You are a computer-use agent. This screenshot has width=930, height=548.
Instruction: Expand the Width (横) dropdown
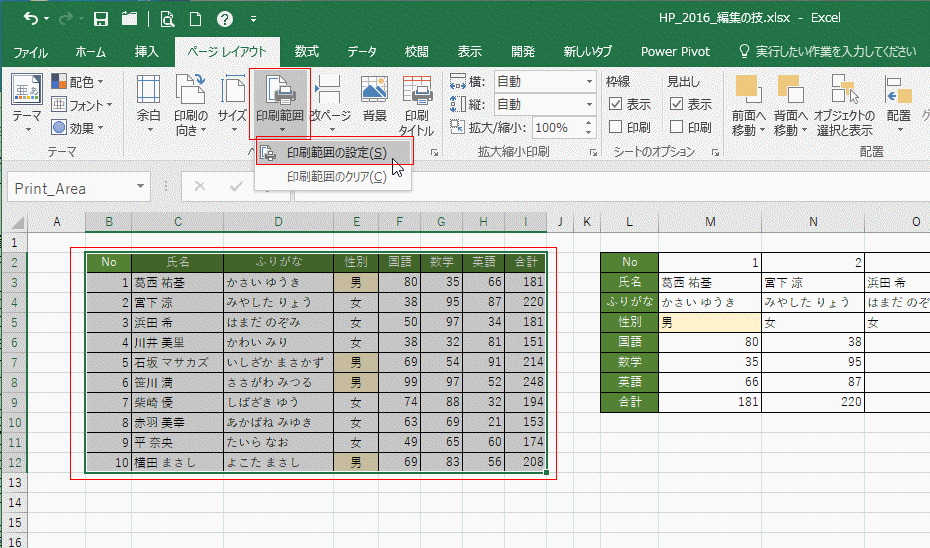[x=588, y=81]
